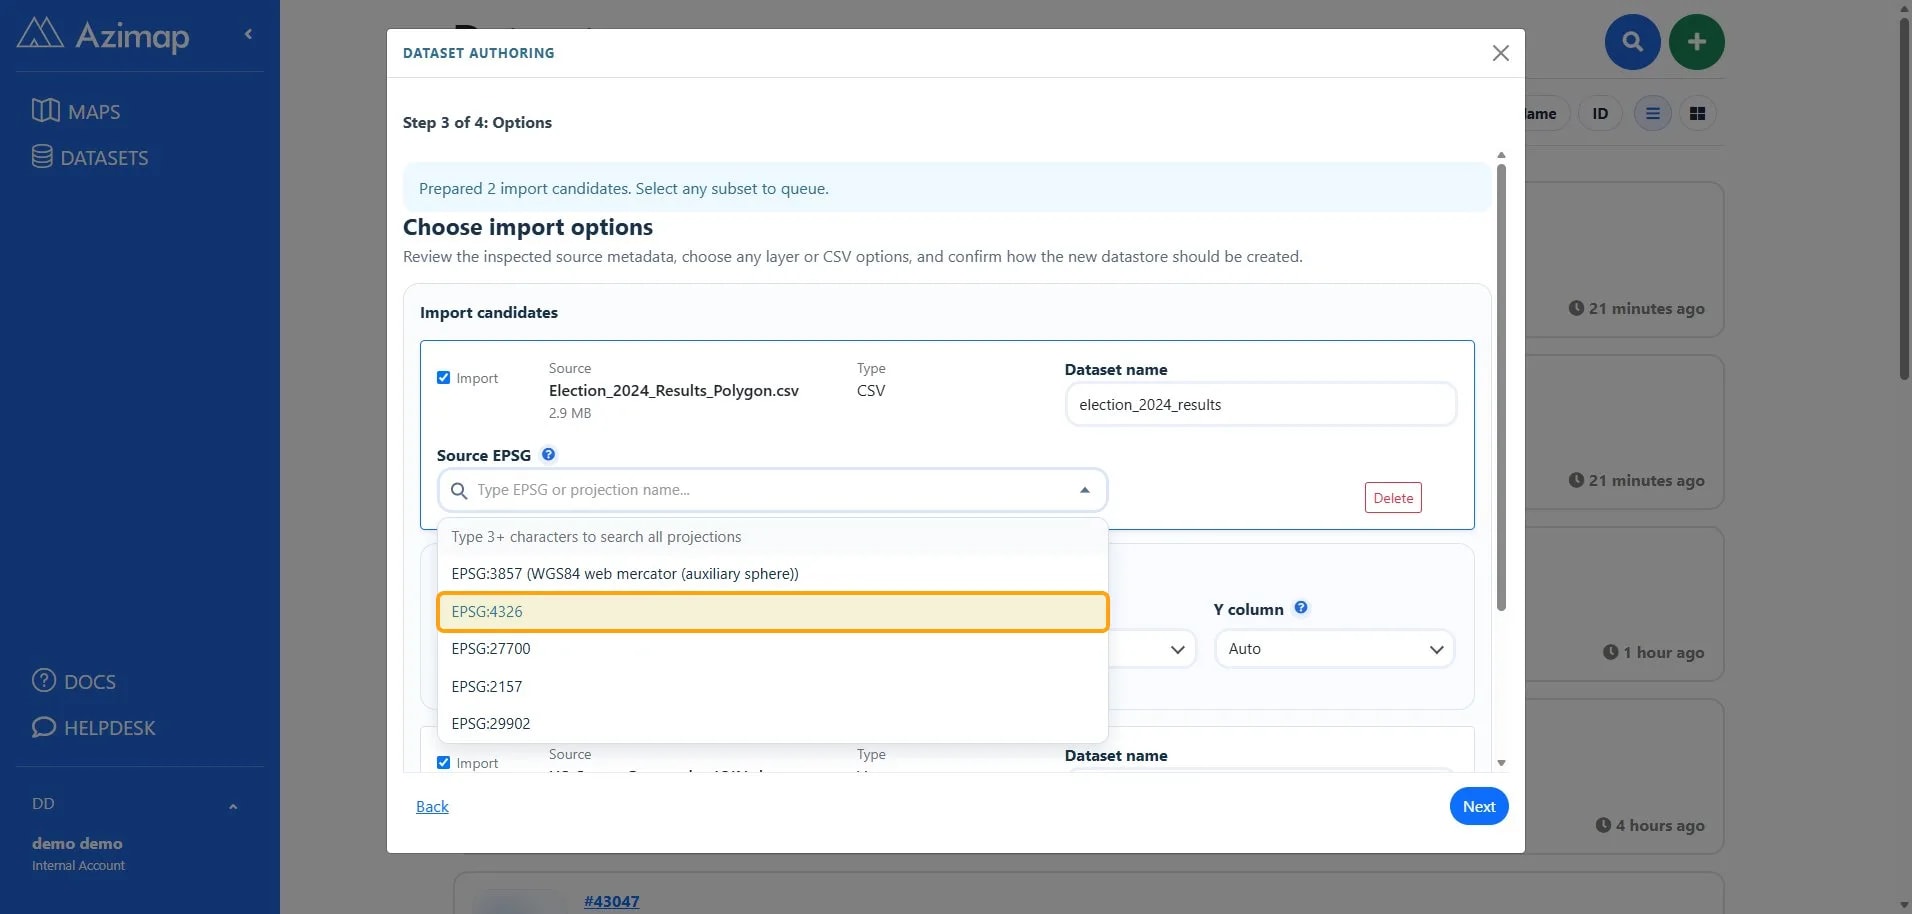Open Maps from the sidebar
1912x914 pixels.
[x=76, y=111]
